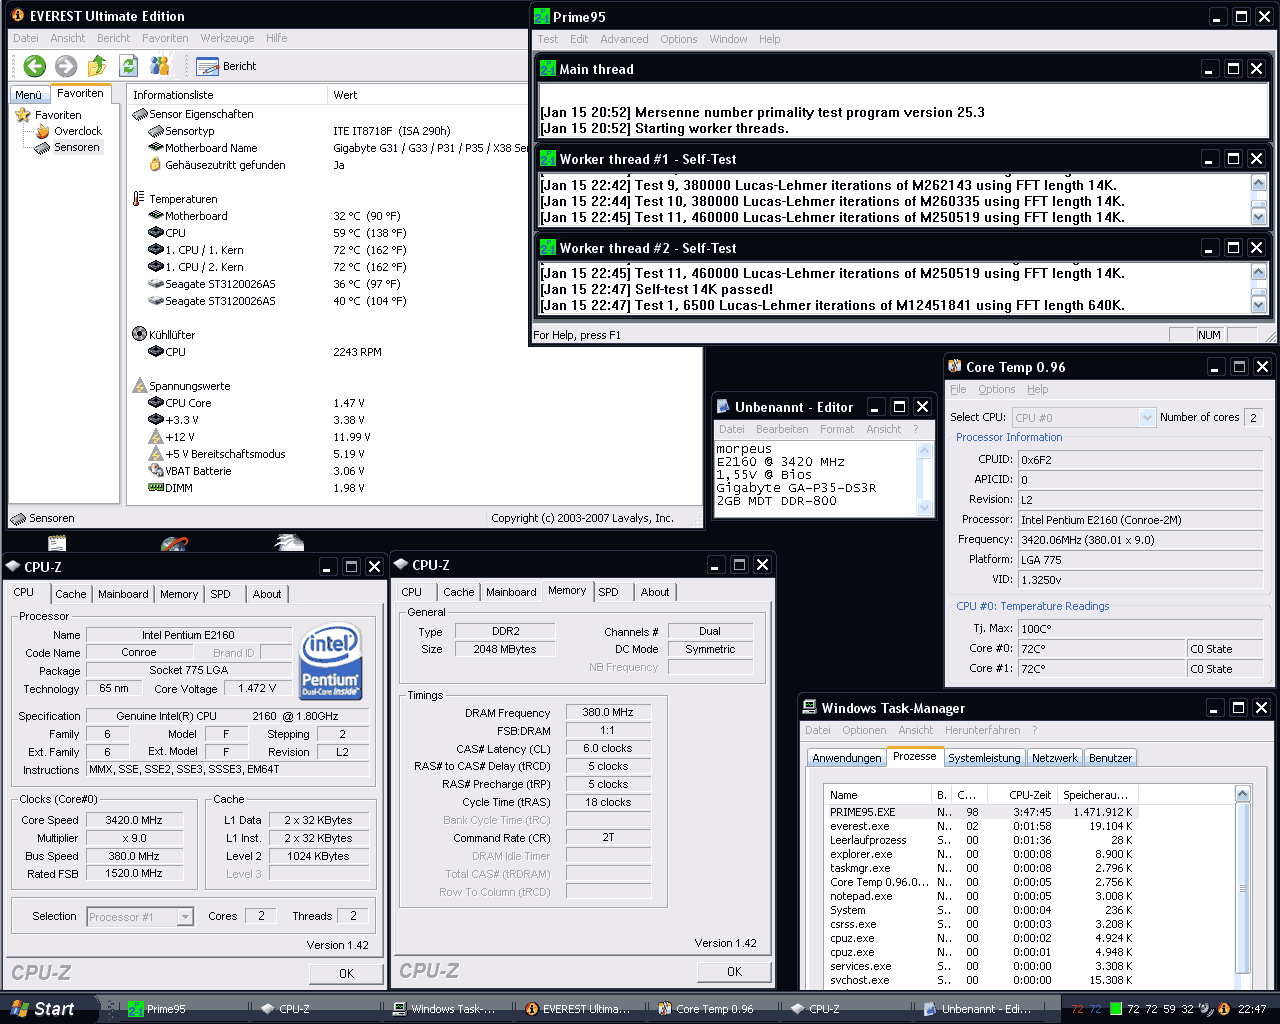Switch to the About tab in left CPU-Z
Viewport: 1280px width, 1024px height.
(x=267, y=594)
